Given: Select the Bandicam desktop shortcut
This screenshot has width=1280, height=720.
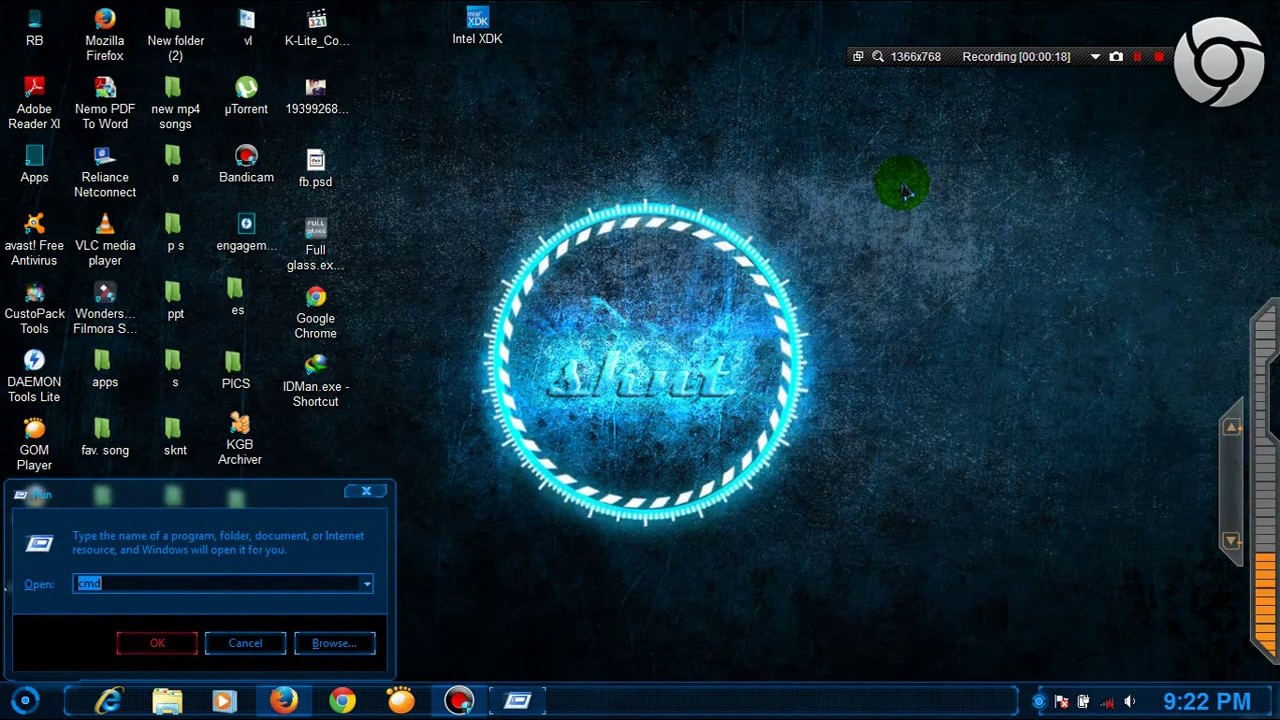Looking at the screenshot, I should coord(246,164).
